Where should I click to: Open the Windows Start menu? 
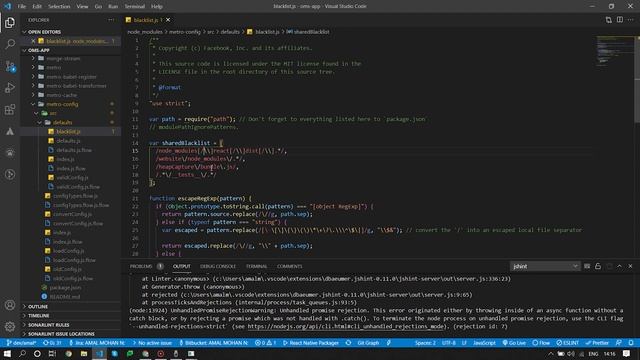click(x=7, y=353)
